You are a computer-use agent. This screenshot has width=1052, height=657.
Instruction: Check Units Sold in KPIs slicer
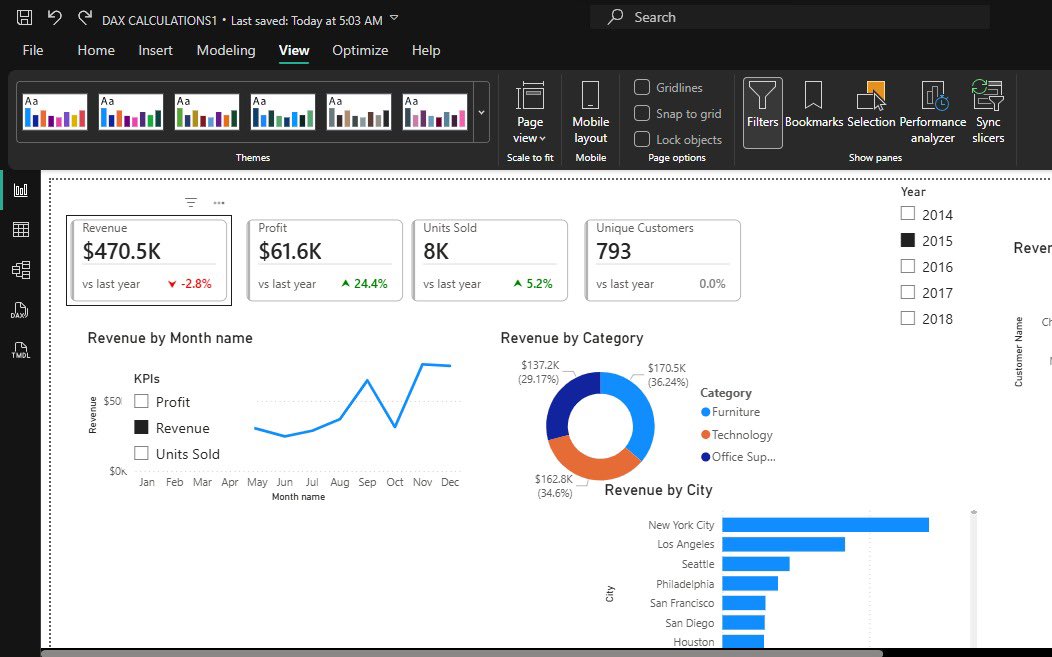[141, 453]
